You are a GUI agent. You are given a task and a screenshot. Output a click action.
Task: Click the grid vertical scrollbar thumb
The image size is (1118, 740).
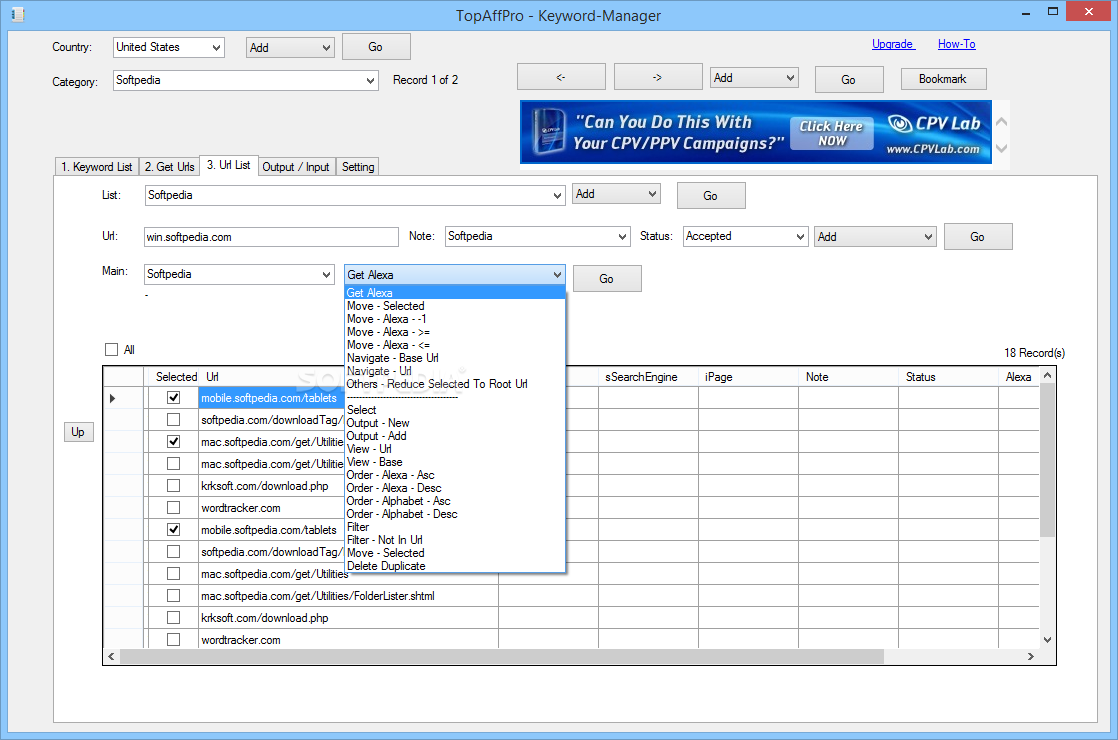coord(1047,460)
